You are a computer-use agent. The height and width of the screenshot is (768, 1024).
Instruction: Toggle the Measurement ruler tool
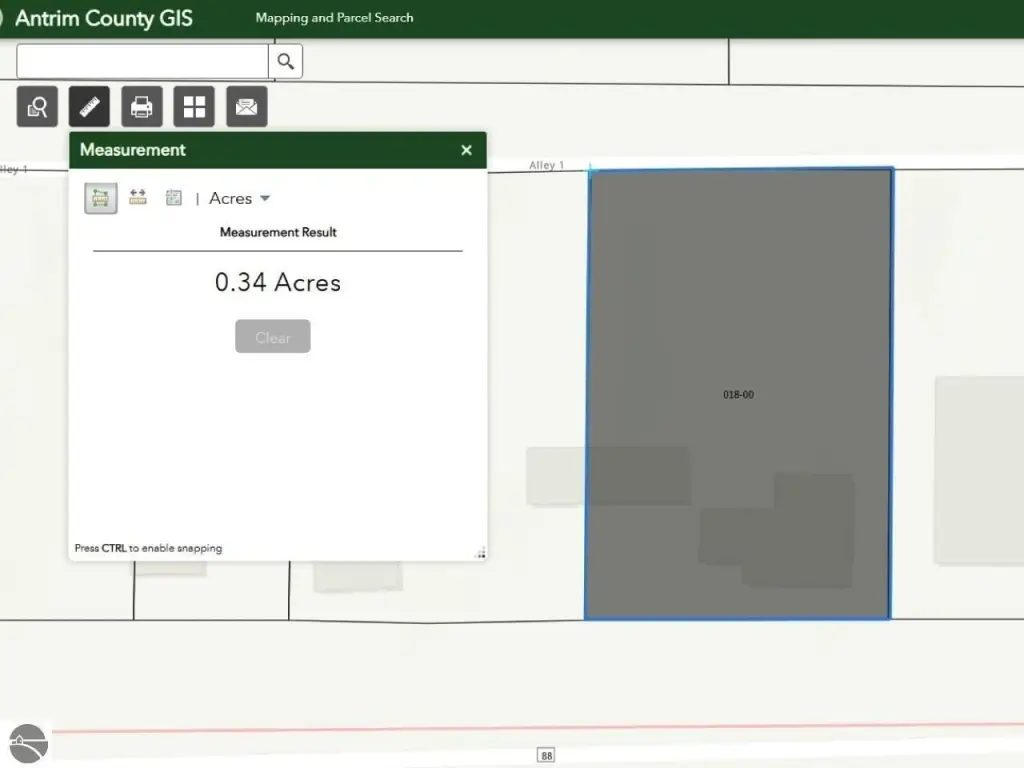point(89,106)
